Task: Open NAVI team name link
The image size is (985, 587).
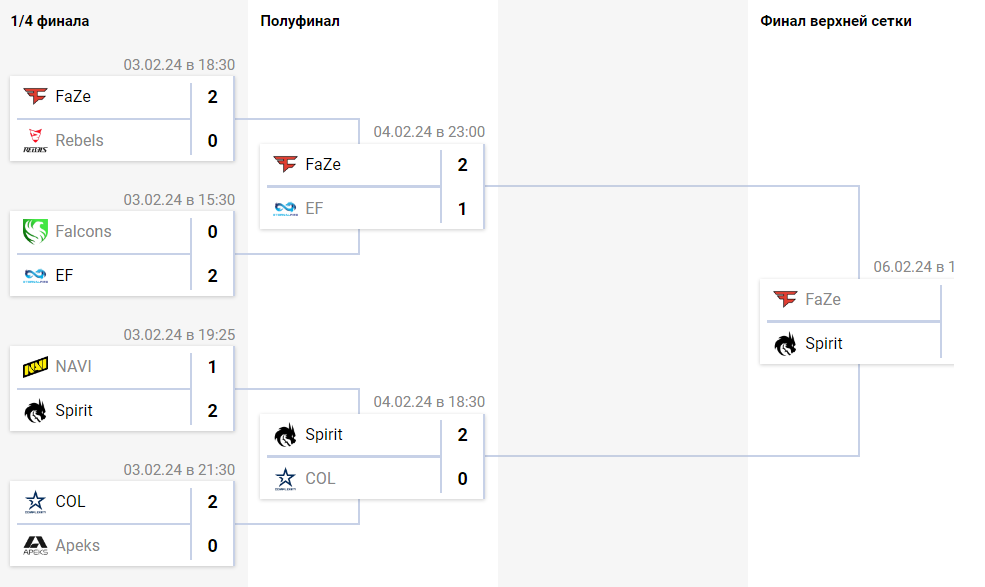Action: point(73,366)
